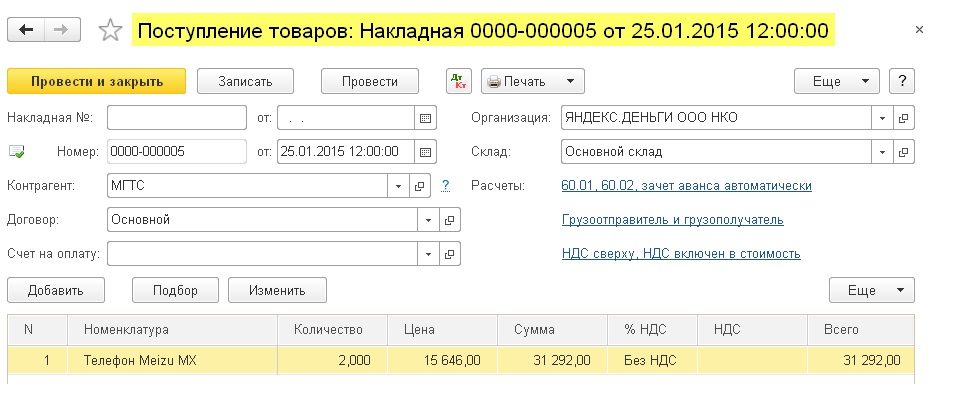Click the % НДС column header

(x=652, y=330)
